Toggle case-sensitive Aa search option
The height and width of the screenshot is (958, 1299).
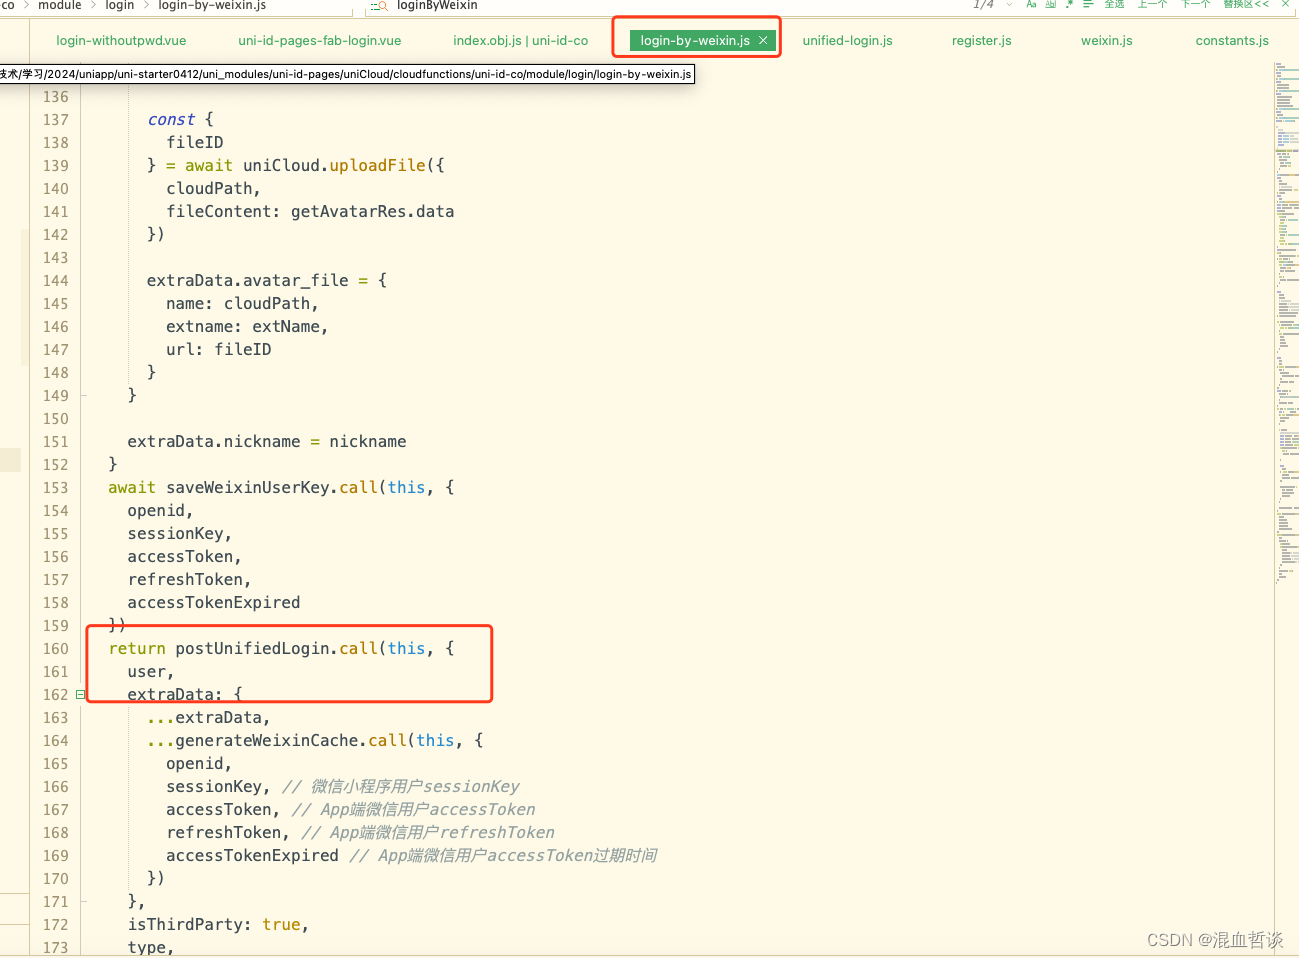click(1031, 4)
